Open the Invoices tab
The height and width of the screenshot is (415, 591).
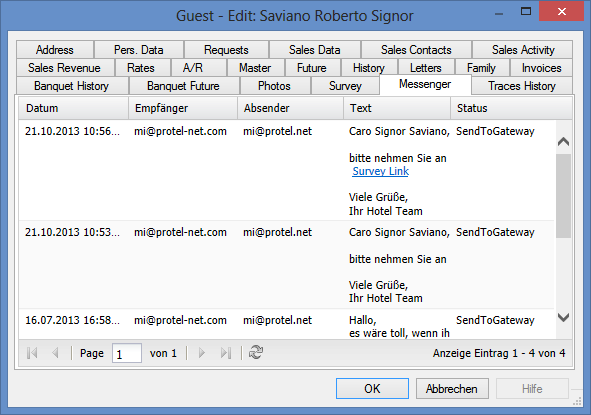pyautogui.click(x=542, y=68)
